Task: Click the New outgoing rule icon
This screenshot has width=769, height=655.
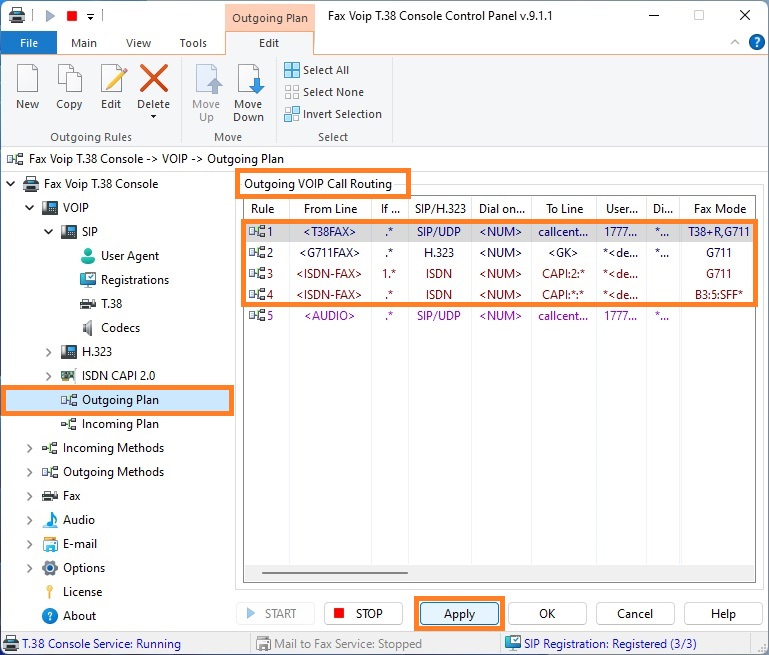Action: [x=27, y=78]
